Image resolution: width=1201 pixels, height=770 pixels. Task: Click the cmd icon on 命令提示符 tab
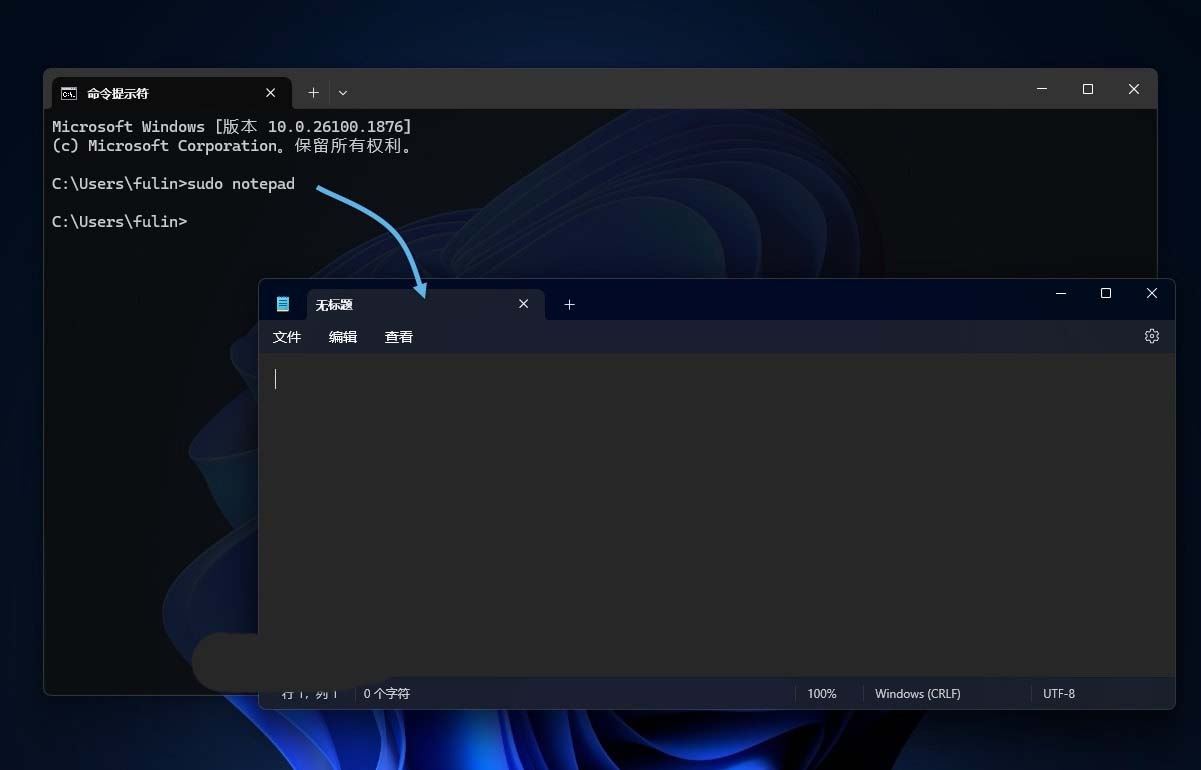[69, 93]
